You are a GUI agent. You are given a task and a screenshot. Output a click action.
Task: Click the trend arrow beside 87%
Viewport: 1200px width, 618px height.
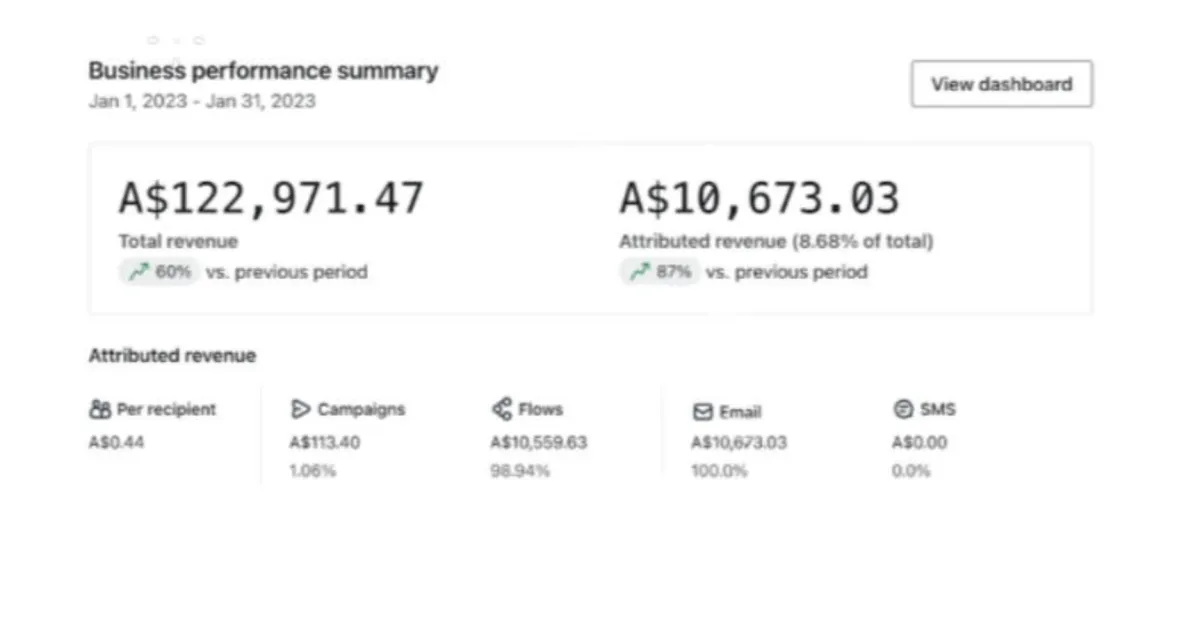(x=639, y=271)
